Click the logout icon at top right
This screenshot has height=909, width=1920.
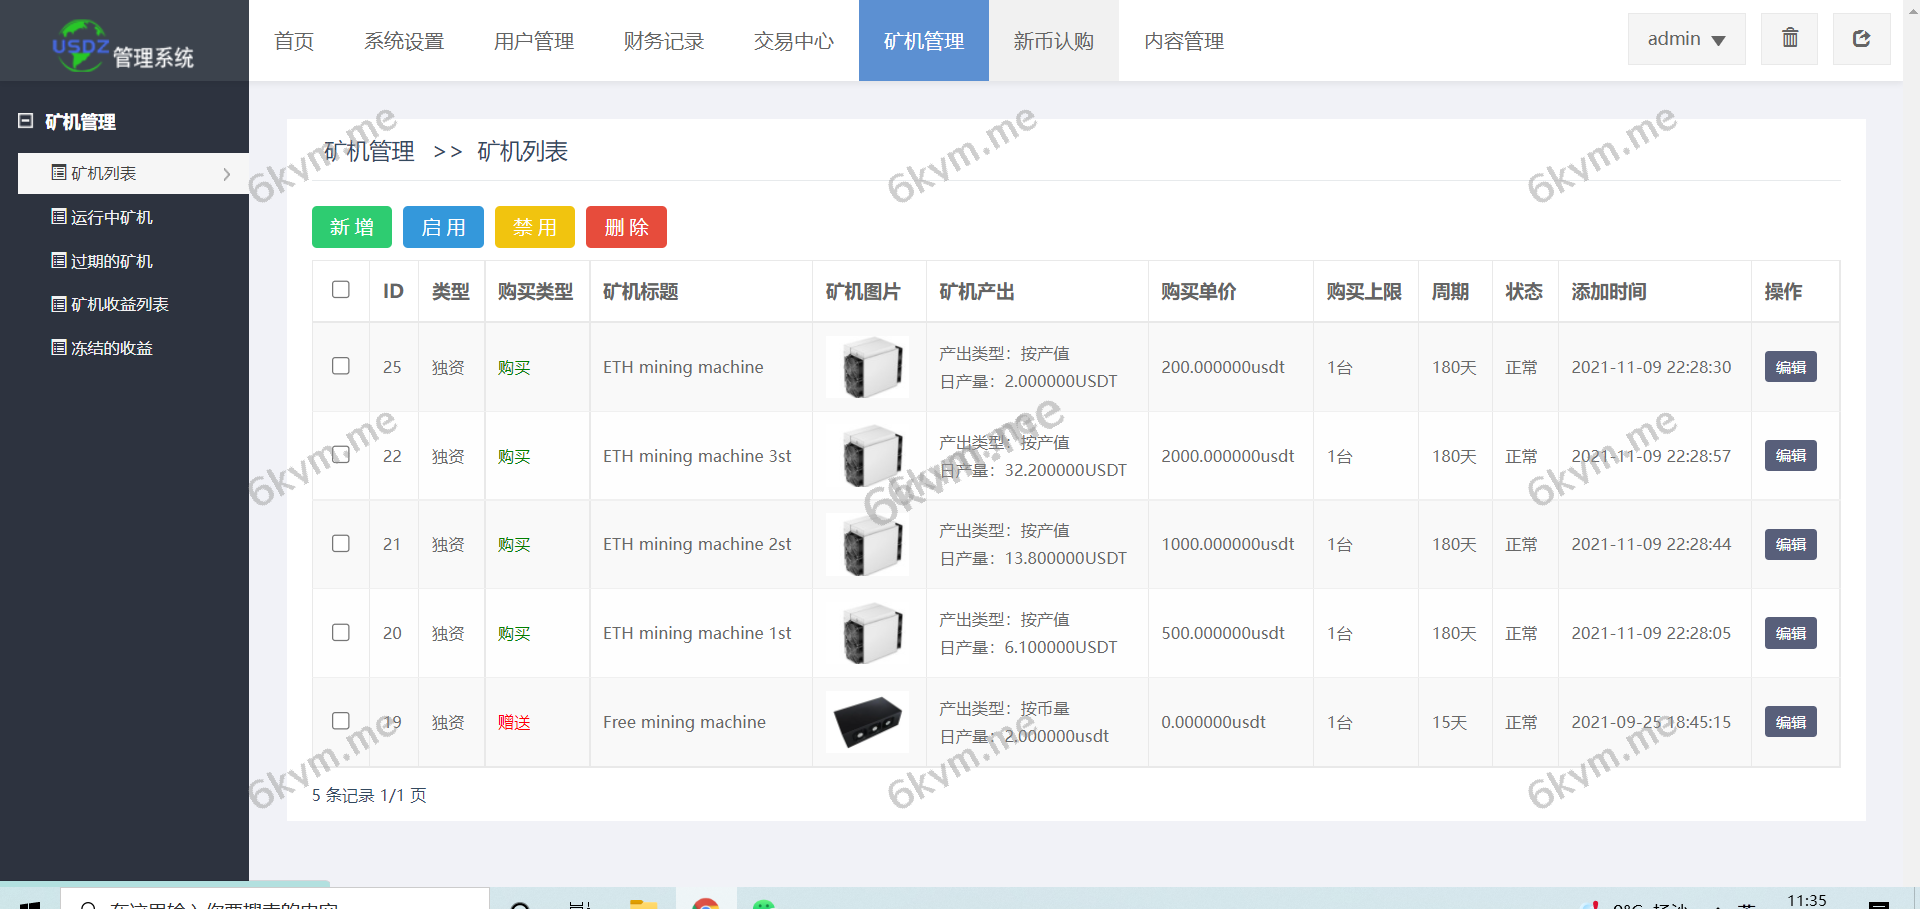(1861, 39)
